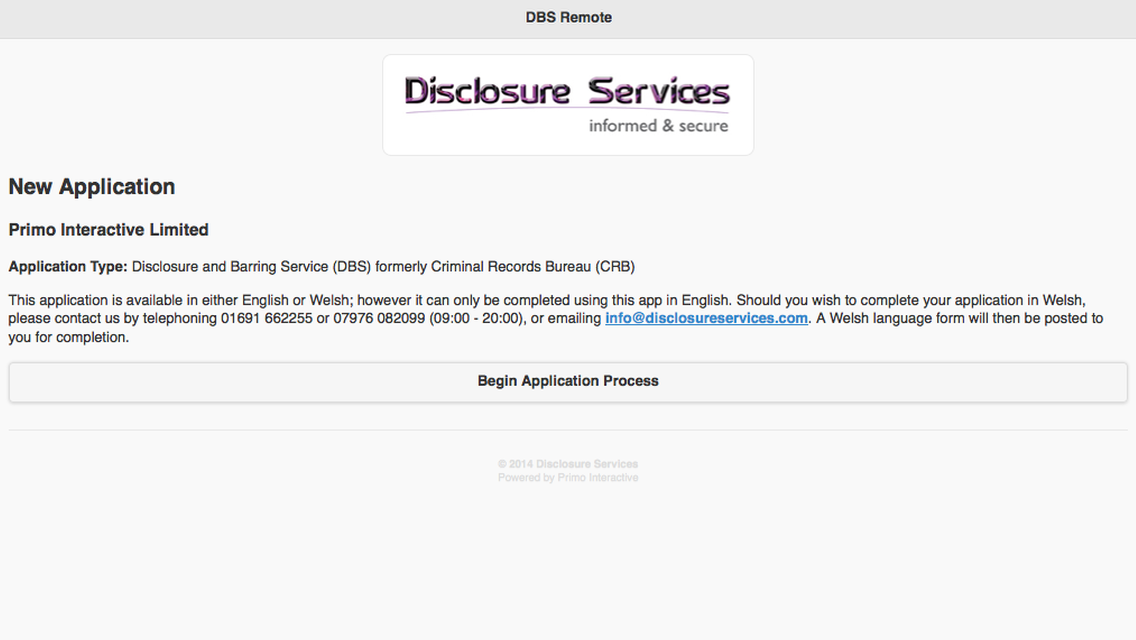This screenshot has width=1136, height=640.
Task: Click the Powered by Primo Interactive text
Action: [x=568, y=478]
